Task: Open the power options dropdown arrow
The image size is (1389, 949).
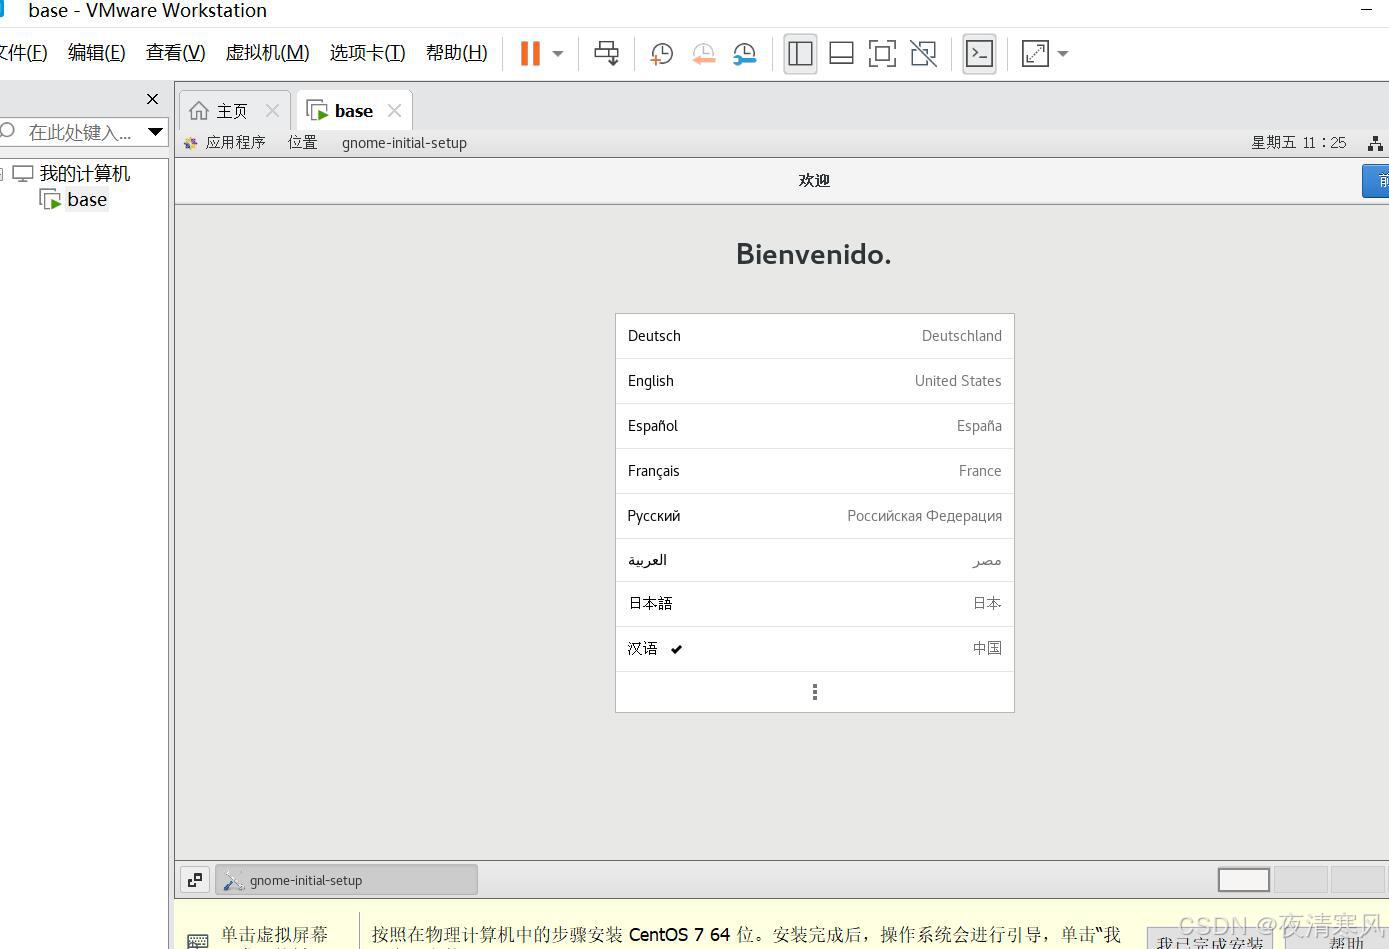Action: click(558, 54)
